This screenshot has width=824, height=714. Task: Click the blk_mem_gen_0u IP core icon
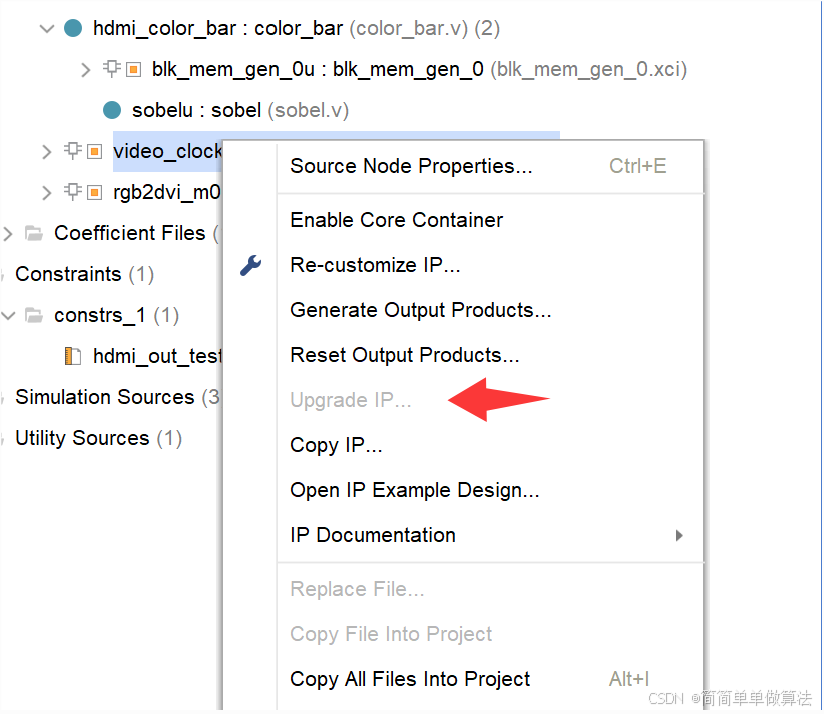click(x=122, y=69)
